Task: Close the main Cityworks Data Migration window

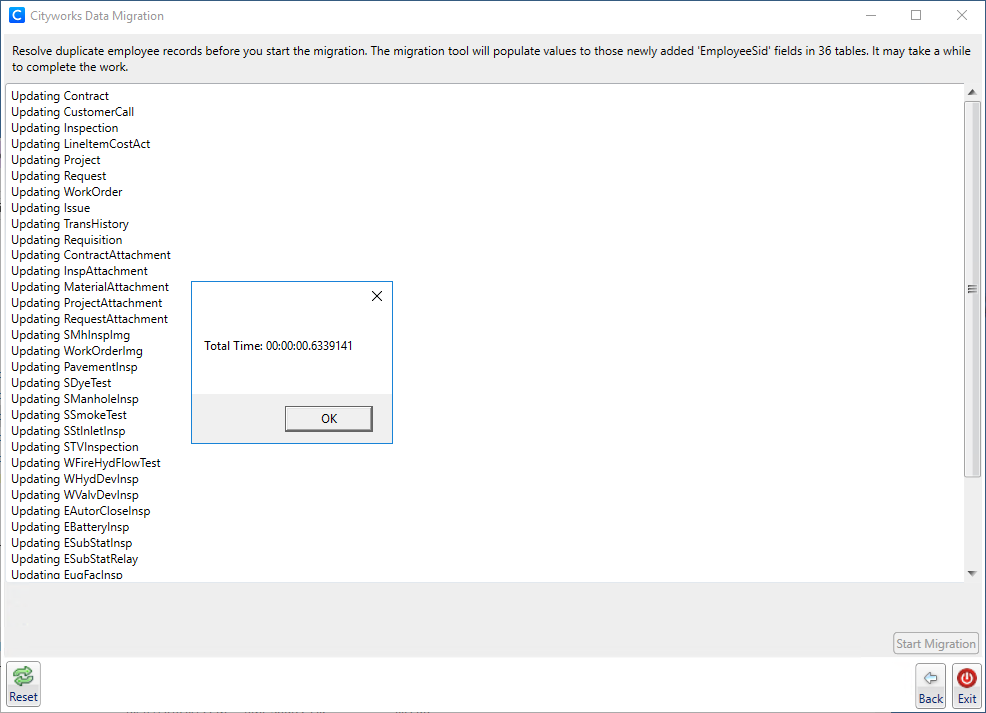Action: tap(961, 16)
